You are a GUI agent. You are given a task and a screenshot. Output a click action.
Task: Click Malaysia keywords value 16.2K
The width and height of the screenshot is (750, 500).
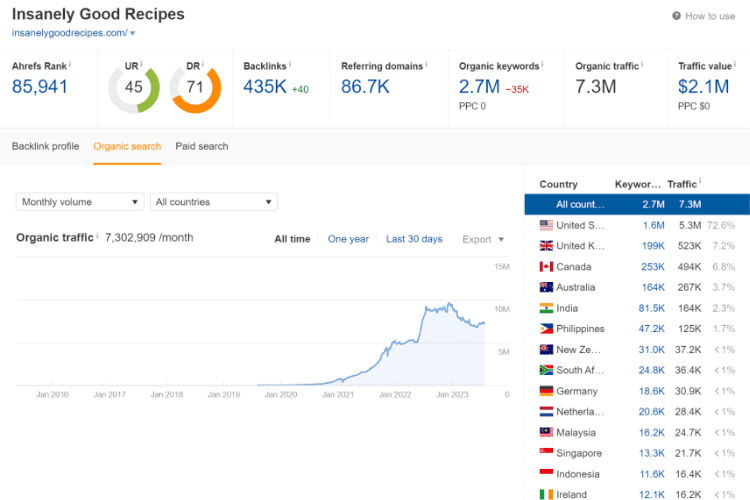[651, 433]
